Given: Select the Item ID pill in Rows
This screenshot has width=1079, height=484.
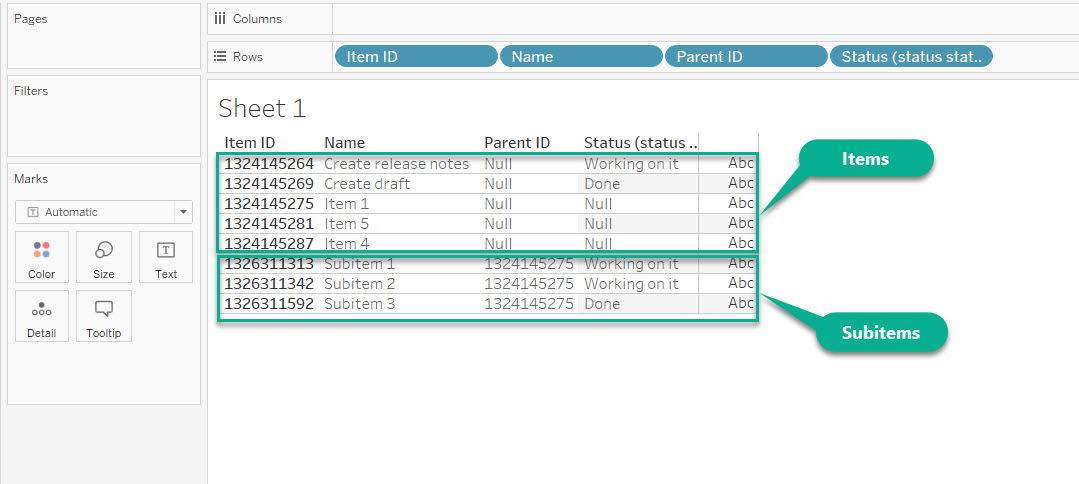Looking at the screenshot, I should tap(416, 57).
